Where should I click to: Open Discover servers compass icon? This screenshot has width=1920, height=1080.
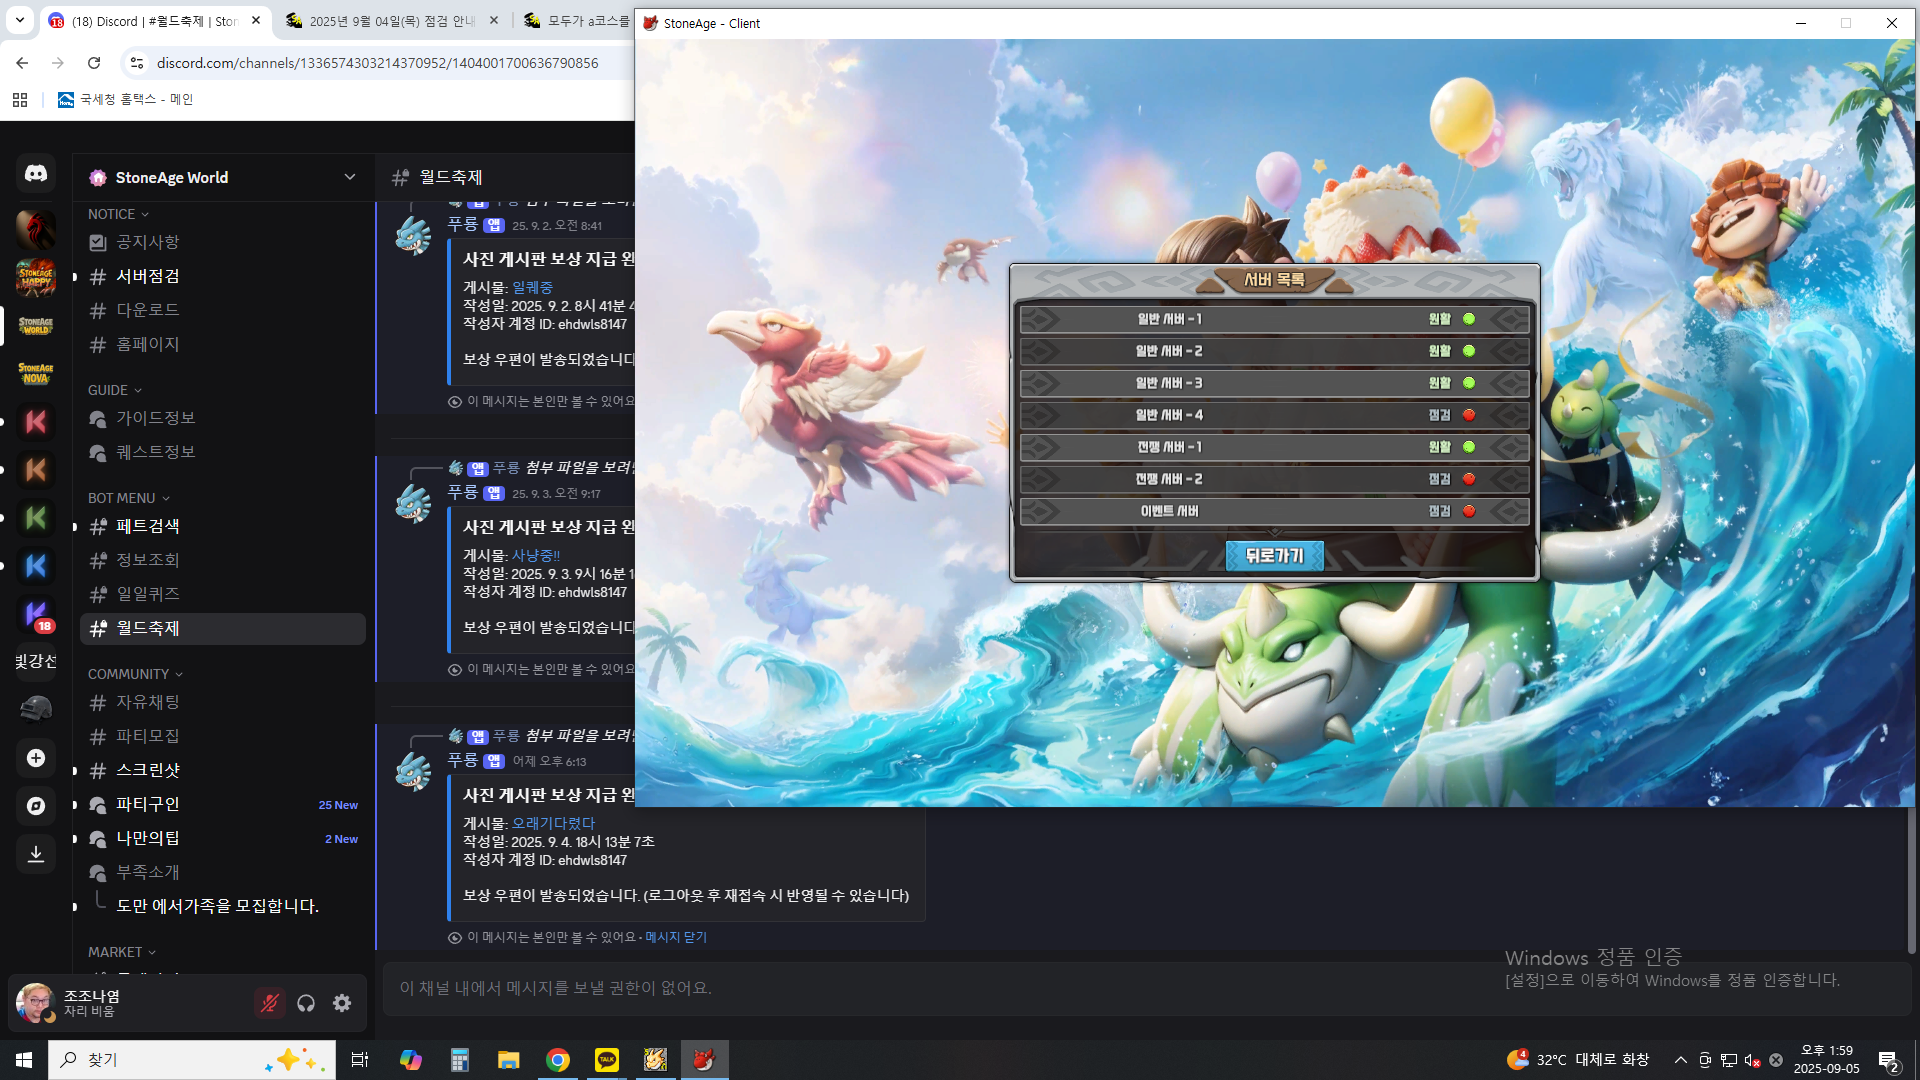tap(36, 806)
